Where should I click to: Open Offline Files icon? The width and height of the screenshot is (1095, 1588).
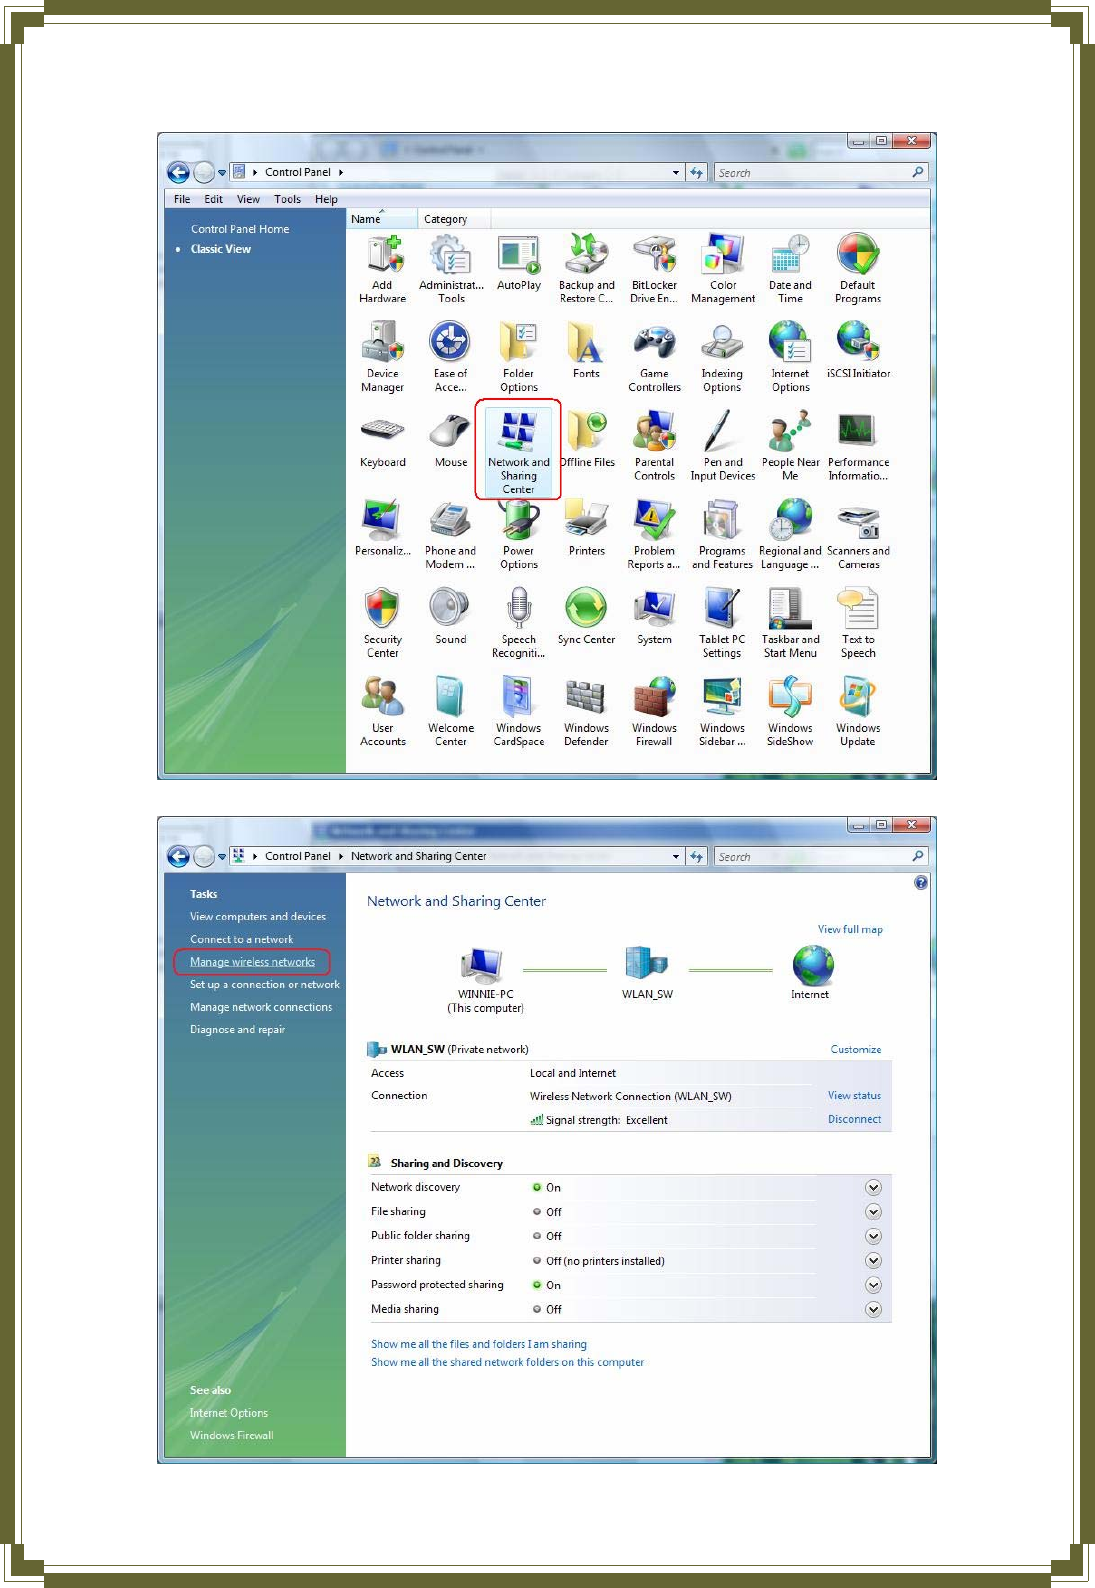pyautogui.click(x=587, y=440)
